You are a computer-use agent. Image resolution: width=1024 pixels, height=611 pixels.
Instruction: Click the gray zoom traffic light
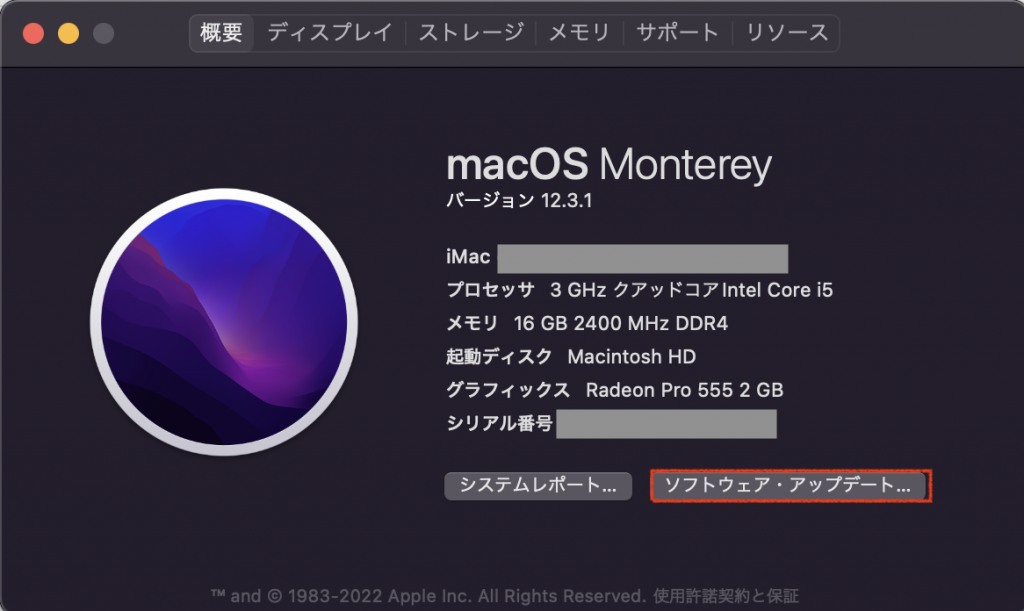pos(101,32)
